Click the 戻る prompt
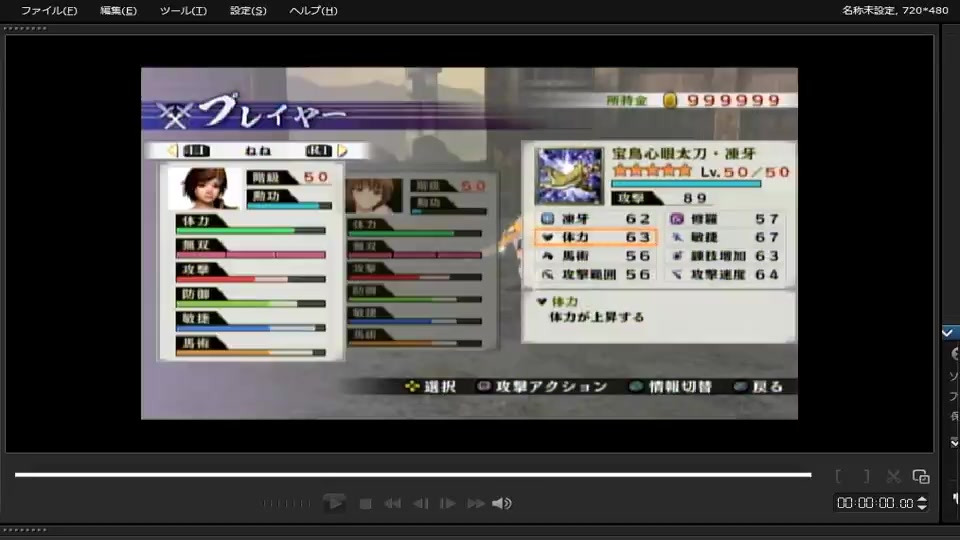 click(x=759, y=386)
